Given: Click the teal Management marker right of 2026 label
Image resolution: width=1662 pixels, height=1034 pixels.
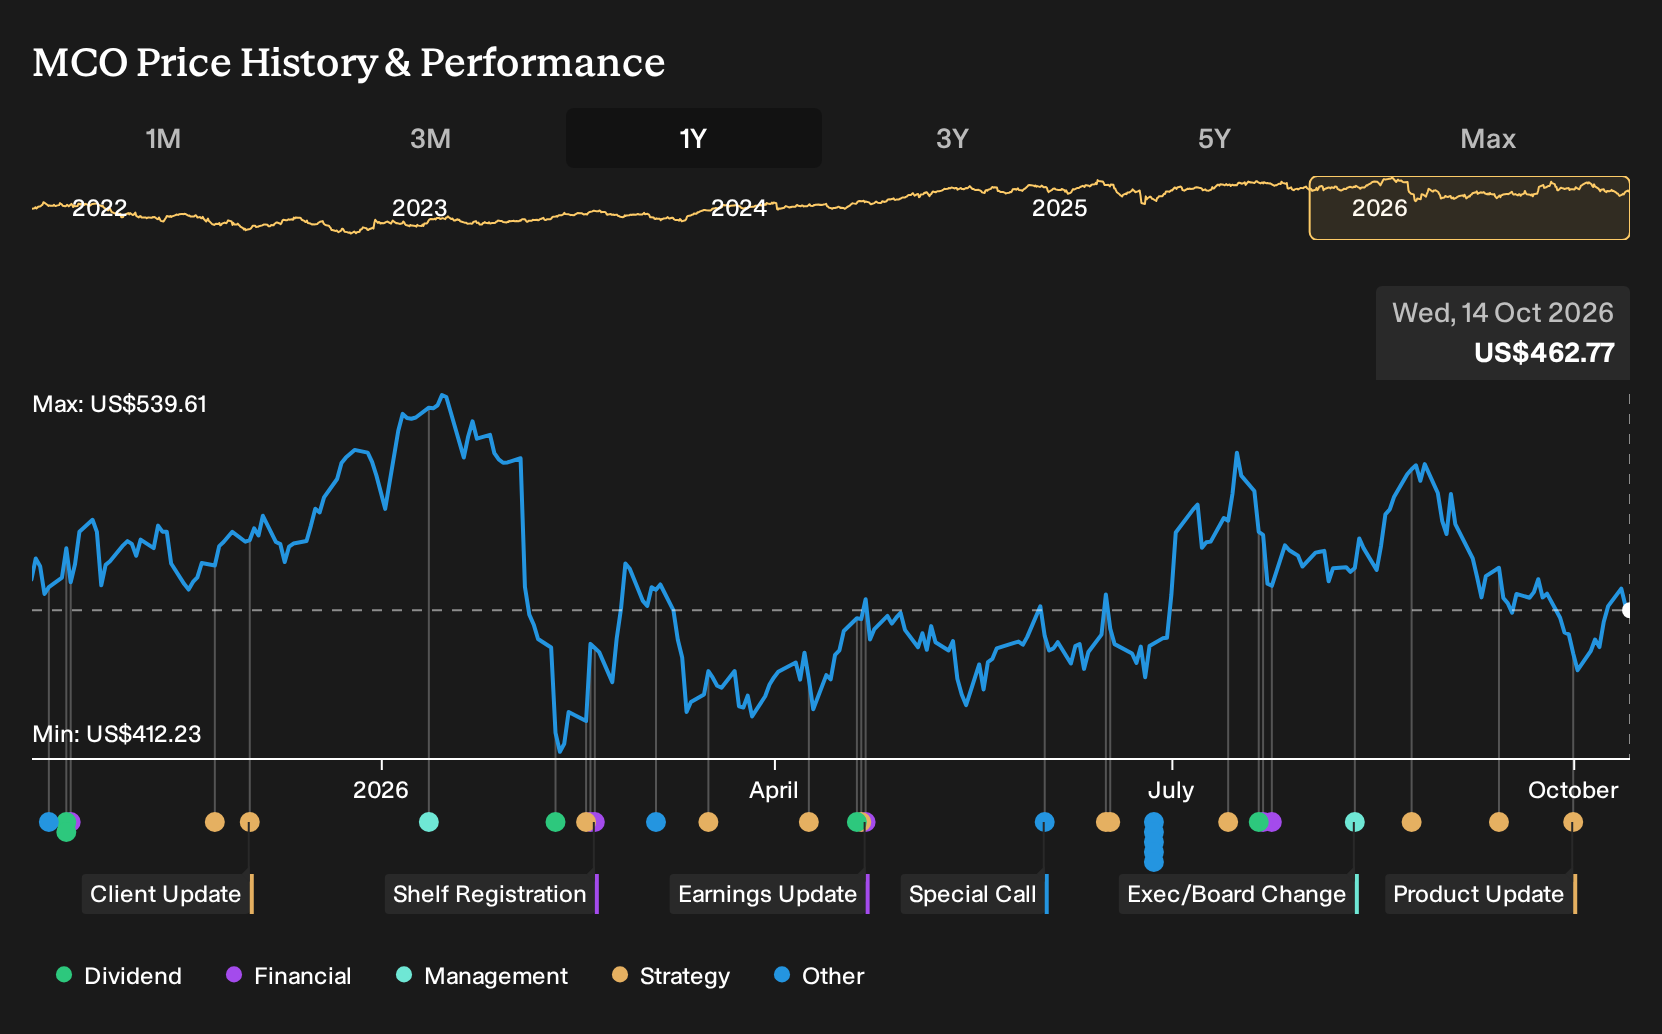Looking at the screenshot, I should point(429,822).
